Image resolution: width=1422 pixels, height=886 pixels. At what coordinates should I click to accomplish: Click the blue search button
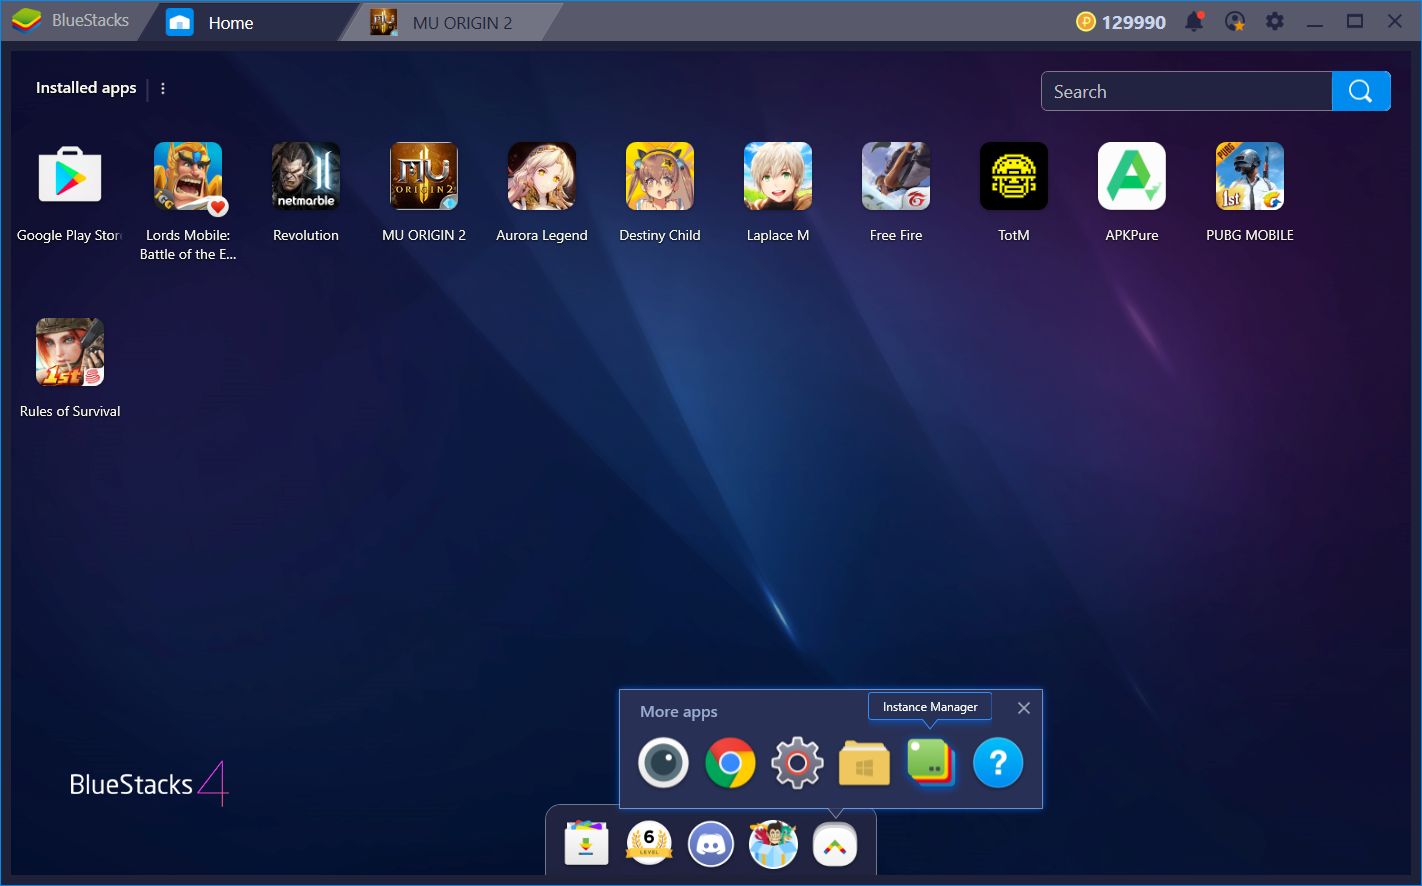click(x=1361, y=91)
